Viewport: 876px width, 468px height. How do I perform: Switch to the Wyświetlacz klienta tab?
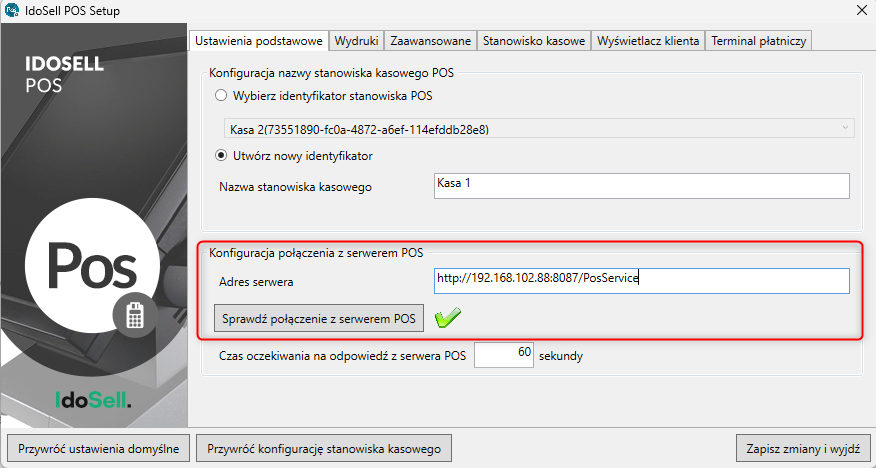(x=648, y=41)
